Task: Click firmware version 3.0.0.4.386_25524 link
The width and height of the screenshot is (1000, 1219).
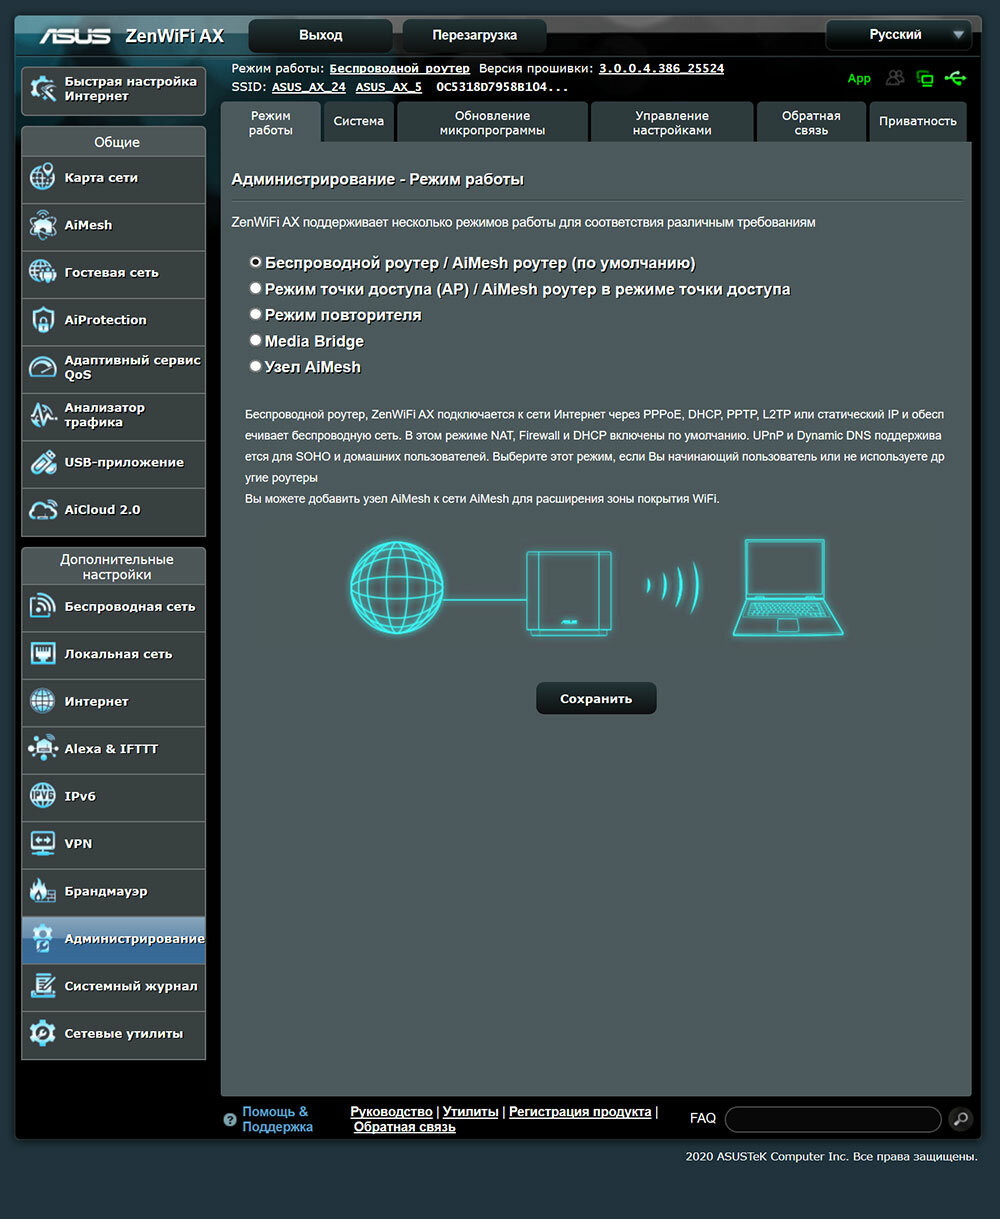Action: (661, 68)
